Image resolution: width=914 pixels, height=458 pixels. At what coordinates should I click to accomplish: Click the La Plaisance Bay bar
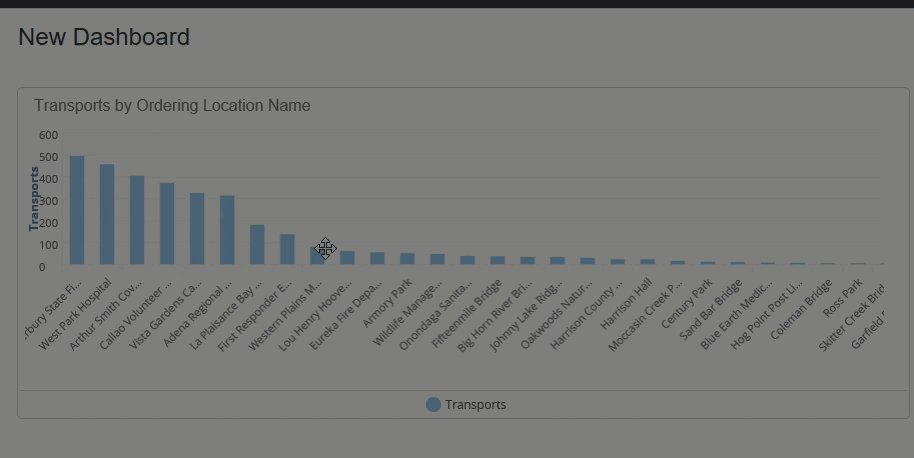pyautogui.click(x=257, y=244)
